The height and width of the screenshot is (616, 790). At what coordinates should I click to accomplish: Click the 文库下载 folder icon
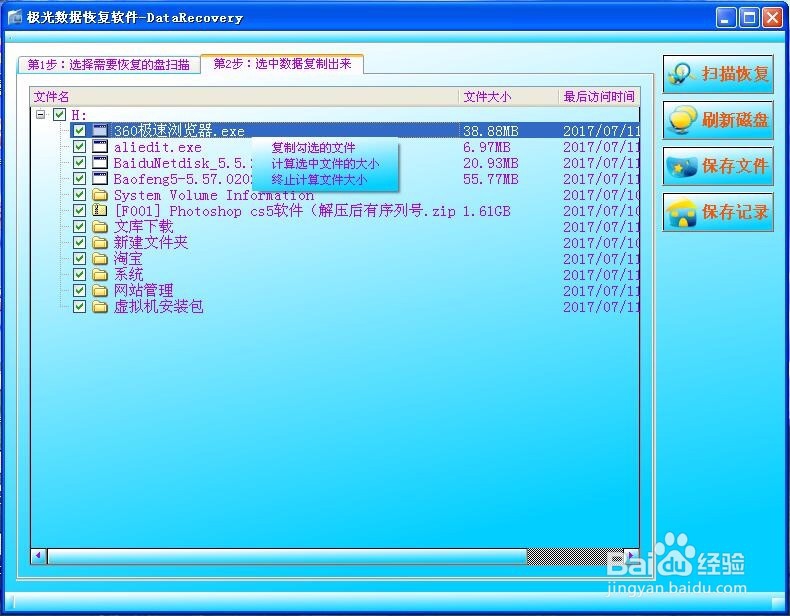[x=100, y=227]
